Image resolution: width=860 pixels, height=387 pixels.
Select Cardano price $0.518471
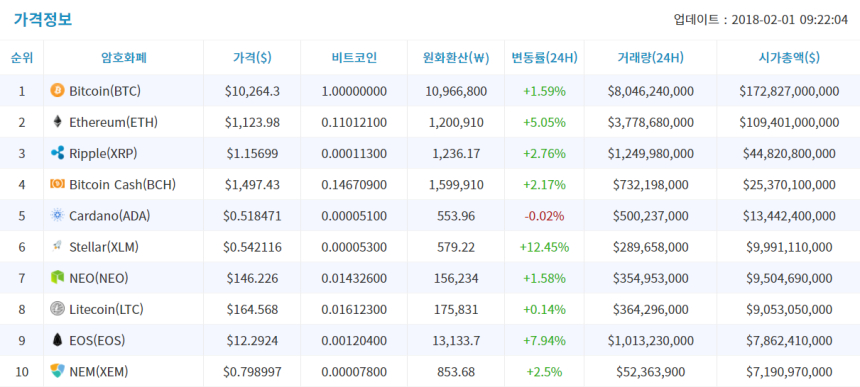click(x=252, y=216)
